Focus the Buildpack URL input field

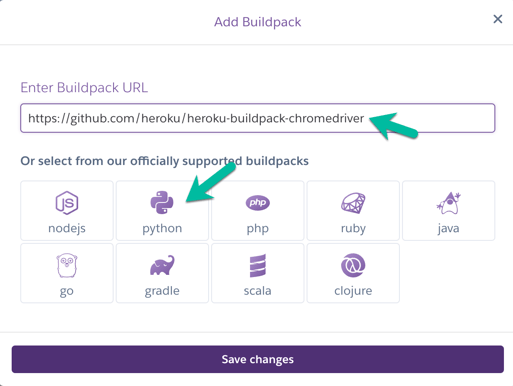tap(258, 118)
